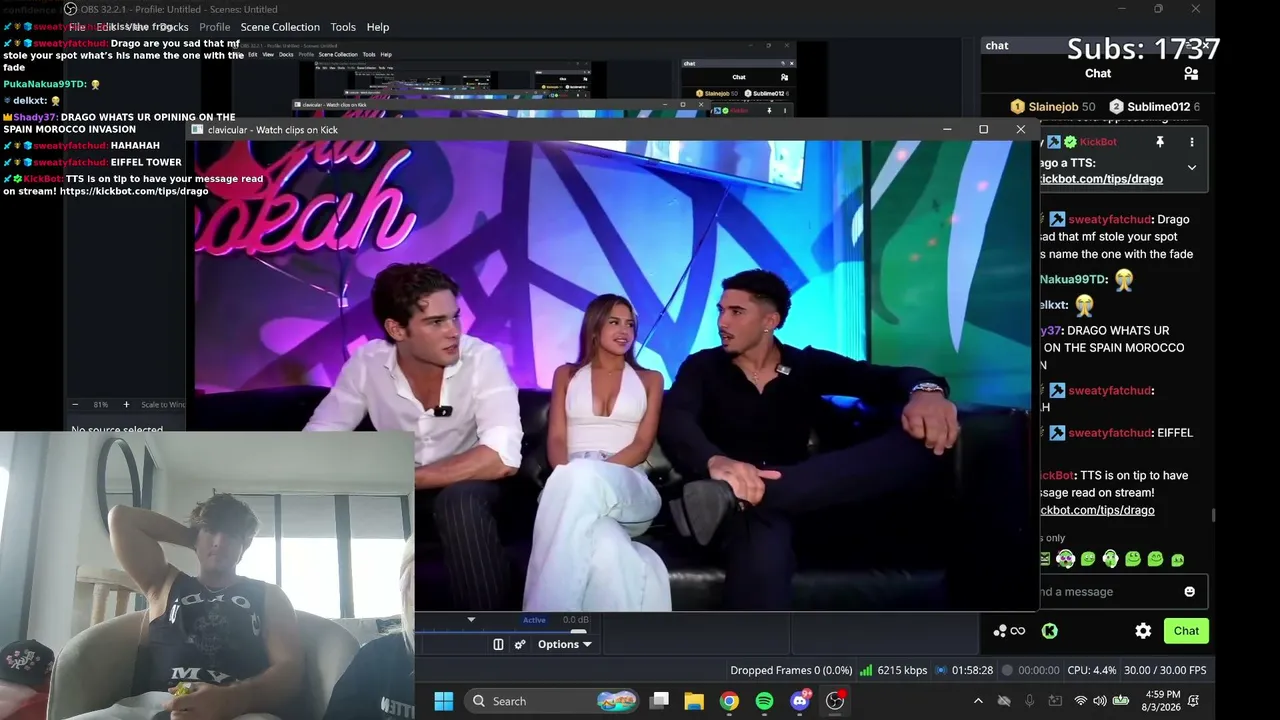Image resolution: width=1280 pixels, height=720 pixels.
Task: Click the CPU: 4.4% status entry
Action: [x=1092, y=670]
